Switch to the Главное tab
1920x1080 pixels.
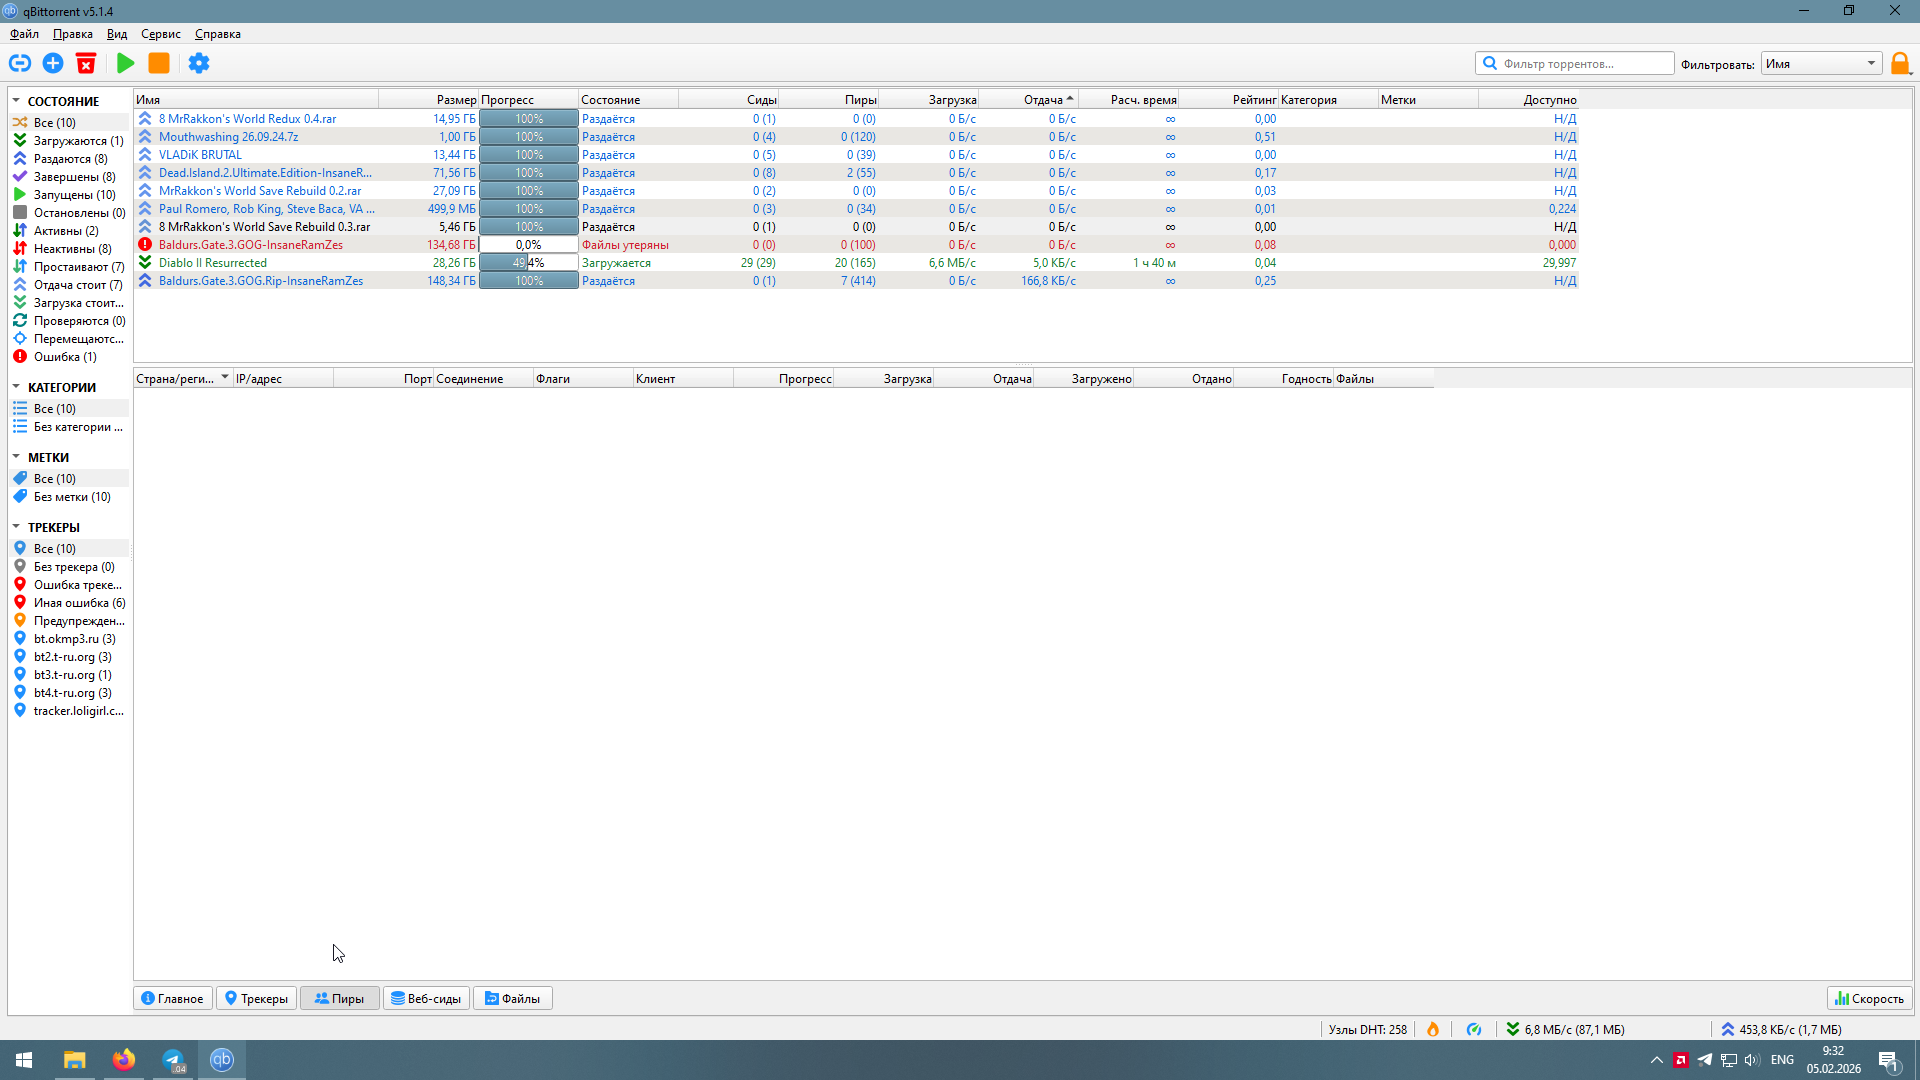[x=173, y=998]
